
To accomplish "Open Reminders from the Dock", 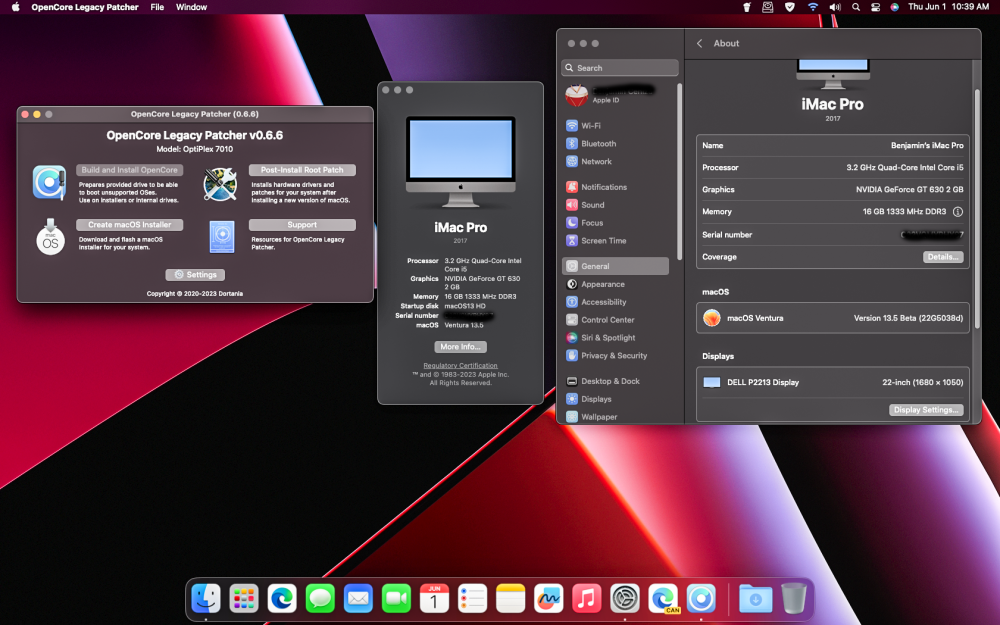I will [473, 599].
